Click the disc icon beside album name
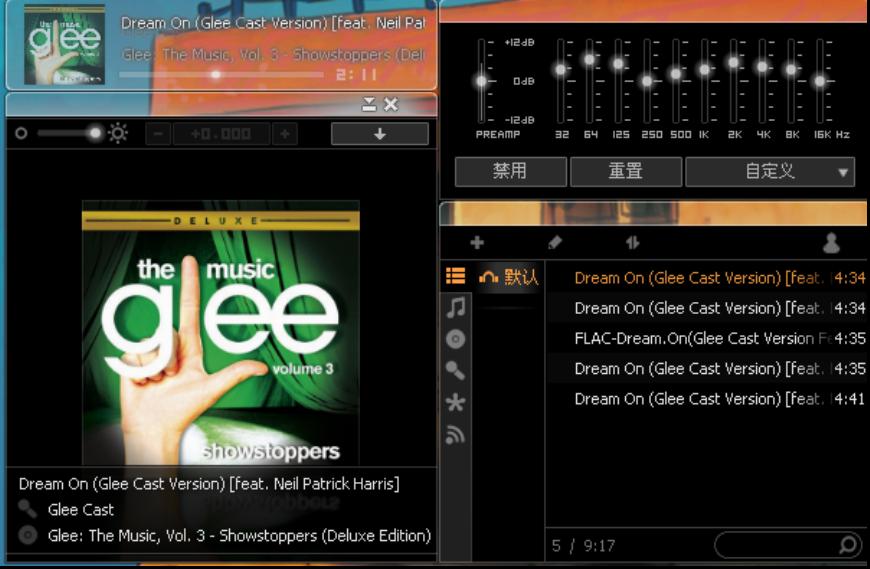 pos(27,535)
